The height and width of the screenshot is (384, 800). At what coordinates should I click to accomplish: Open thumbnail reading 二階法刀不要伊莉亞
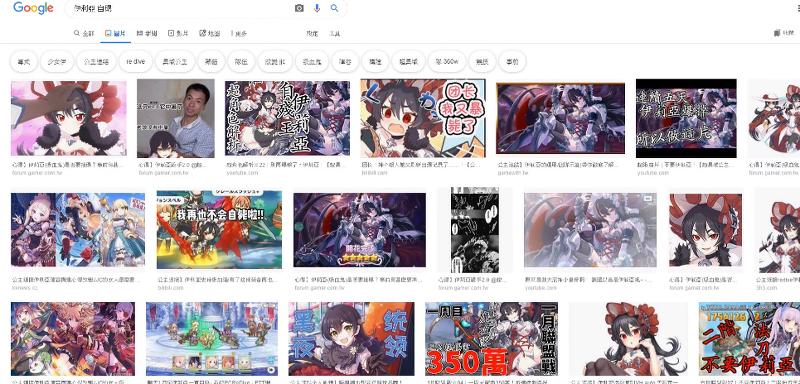(x=749, y=339)
